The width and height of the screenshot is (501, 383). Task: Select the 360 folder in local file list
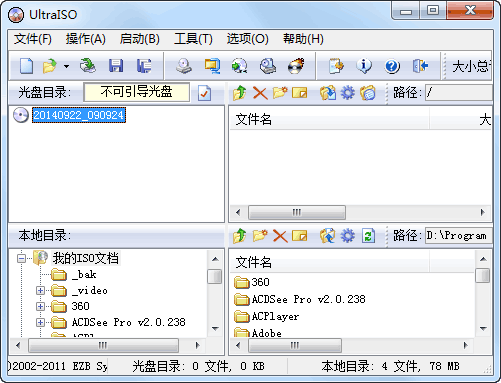pos(260,282)
